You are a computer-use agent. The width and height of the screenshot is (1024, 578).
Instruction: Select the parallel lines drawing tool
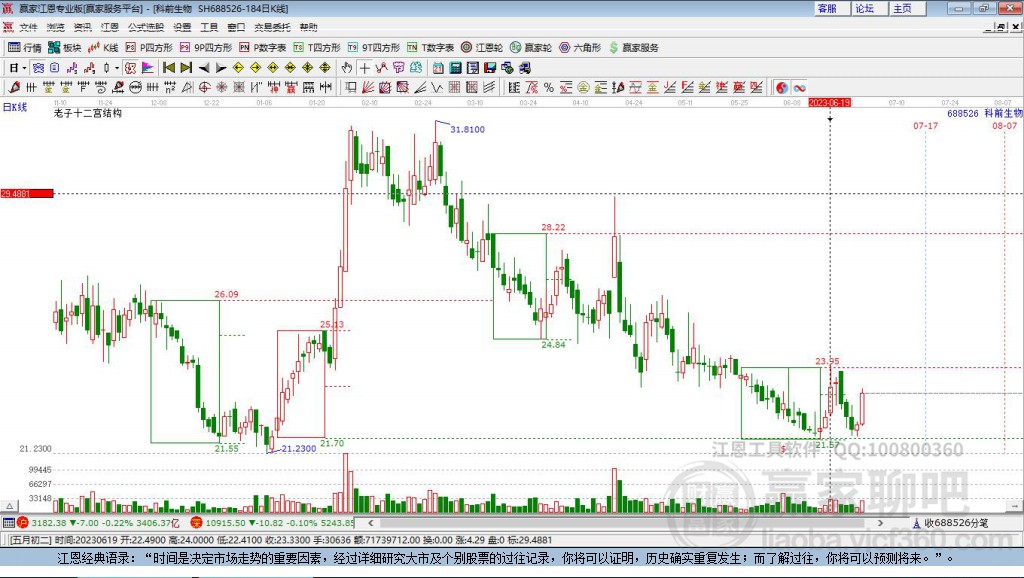[x=489, y=88]
